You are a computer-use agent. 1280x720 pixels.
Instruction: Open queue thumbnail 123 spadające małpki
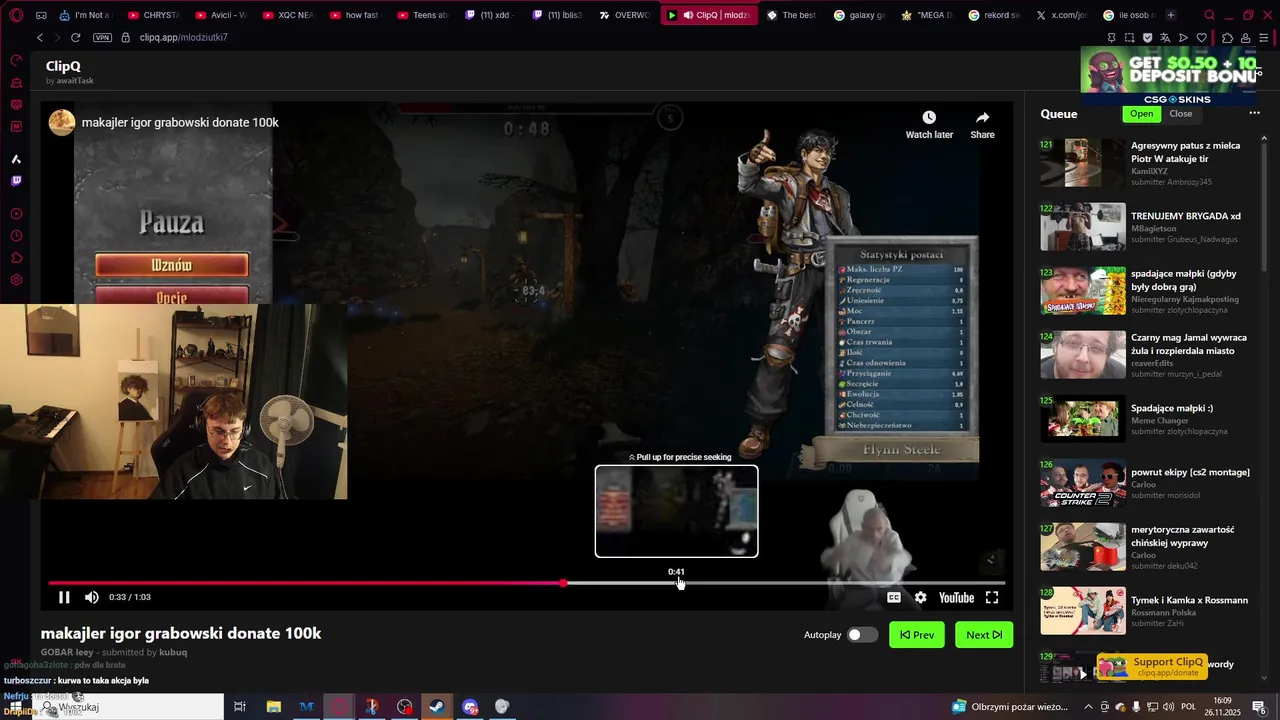(1083, 291)
